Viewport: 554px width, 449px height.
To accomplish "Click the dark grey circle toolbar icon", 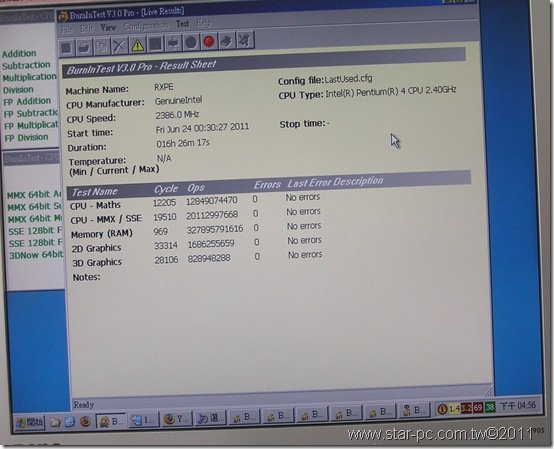I will point(191,42).
